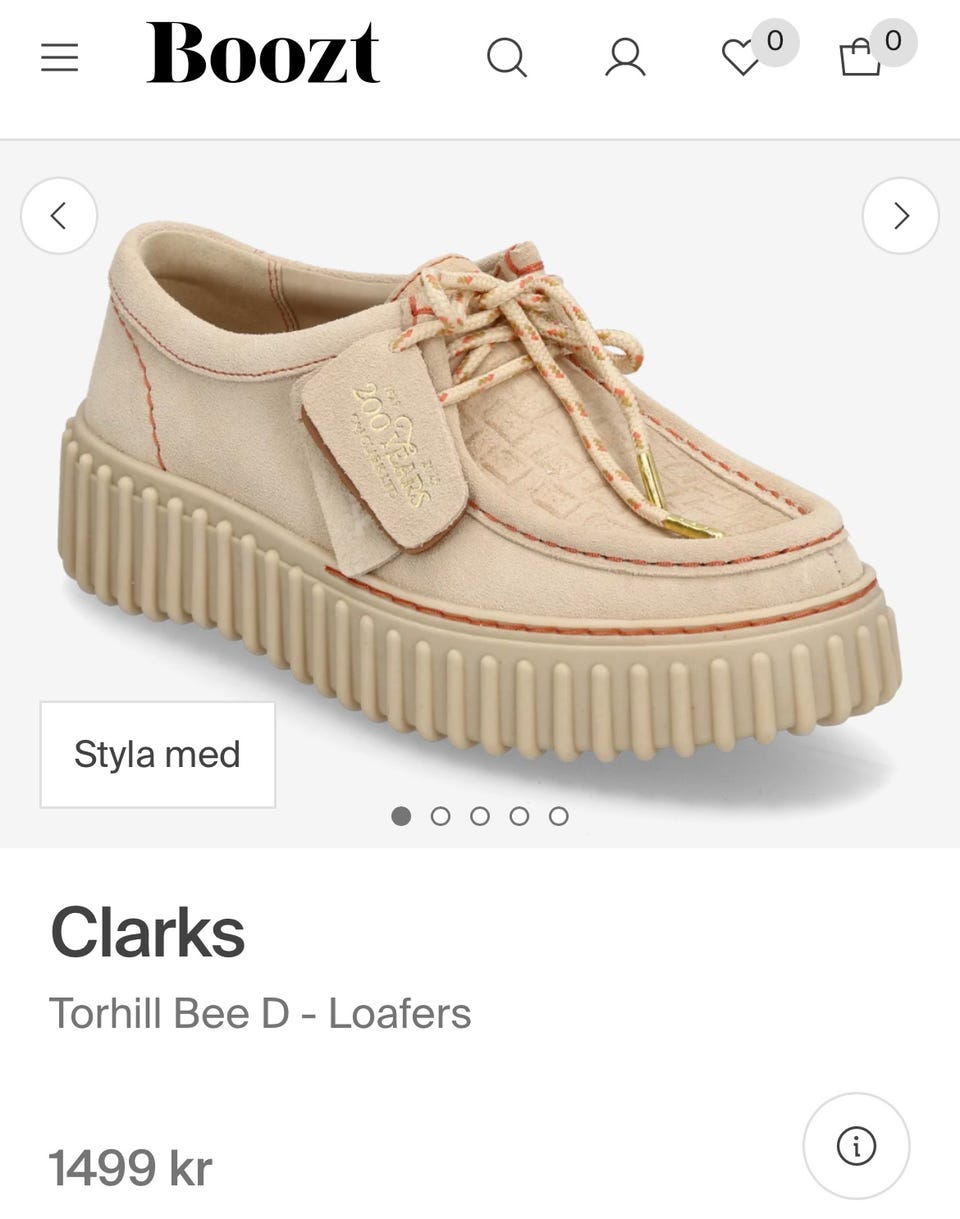The height and width of the screenshot is (1219, 960).
Task: Select the third carousel dot
Action: [x=480, y=816]
